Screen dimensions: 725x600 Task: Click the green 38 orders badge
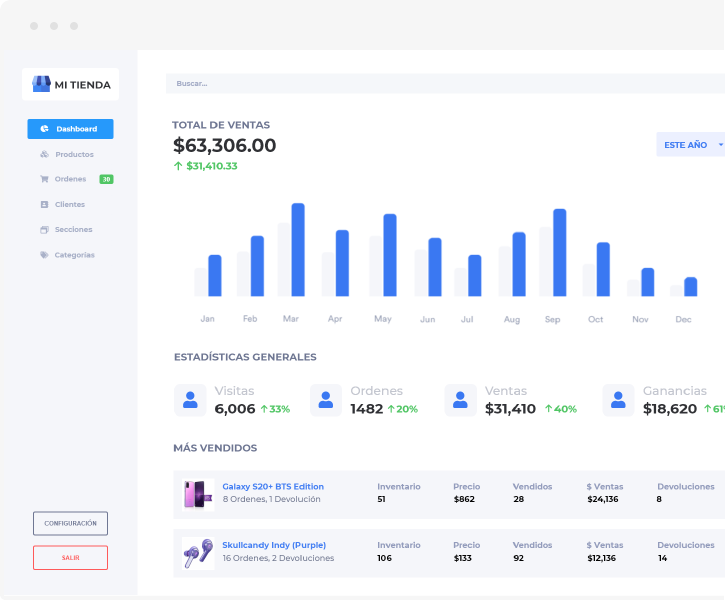click(106, 179)
